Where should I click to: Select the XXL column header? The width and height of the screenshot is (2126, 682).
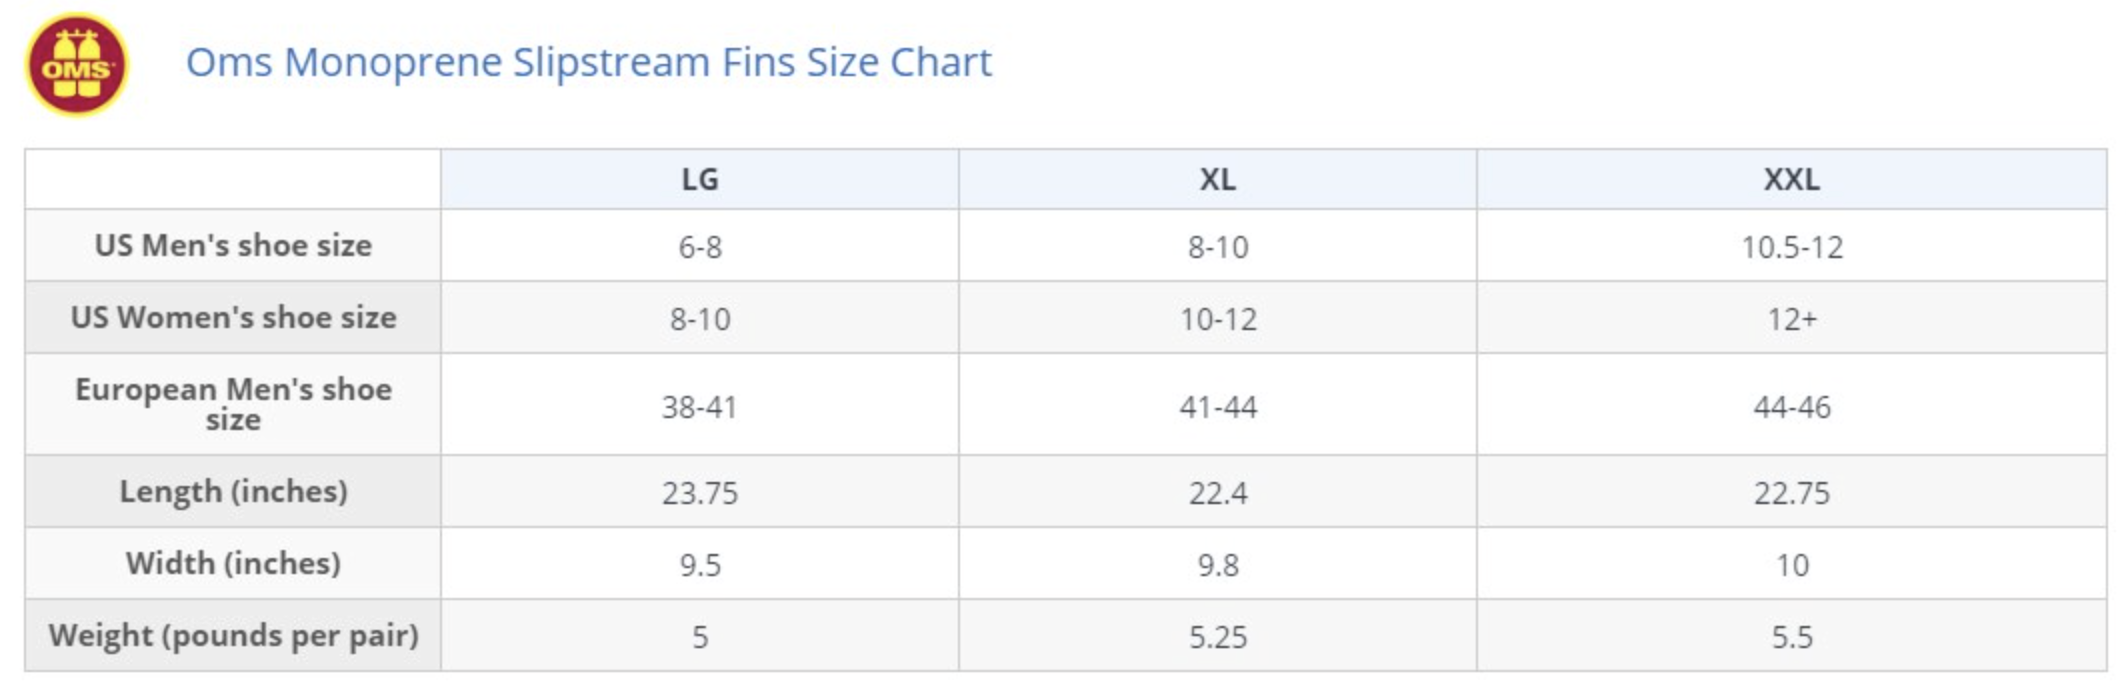click(x=1791, y=180)
